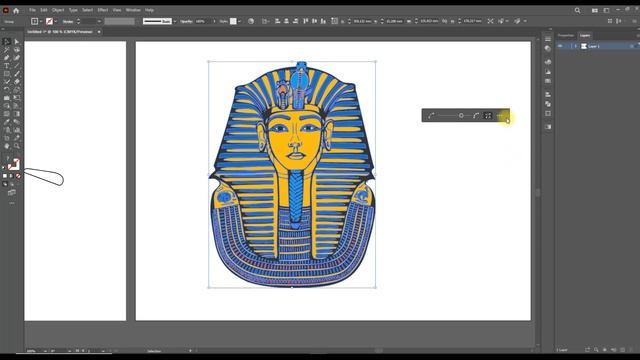This screenshot has height=360, width=640.
Task: Open Arrange Documents icon
Action: [x=595, y=10]
